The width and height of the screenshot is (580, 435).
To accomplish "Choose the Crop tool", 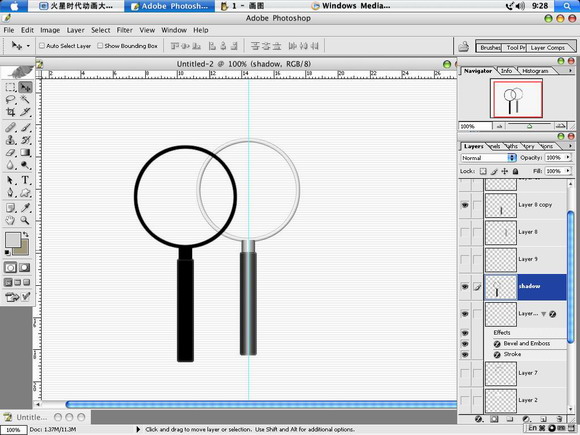I will tap(10, 112).
